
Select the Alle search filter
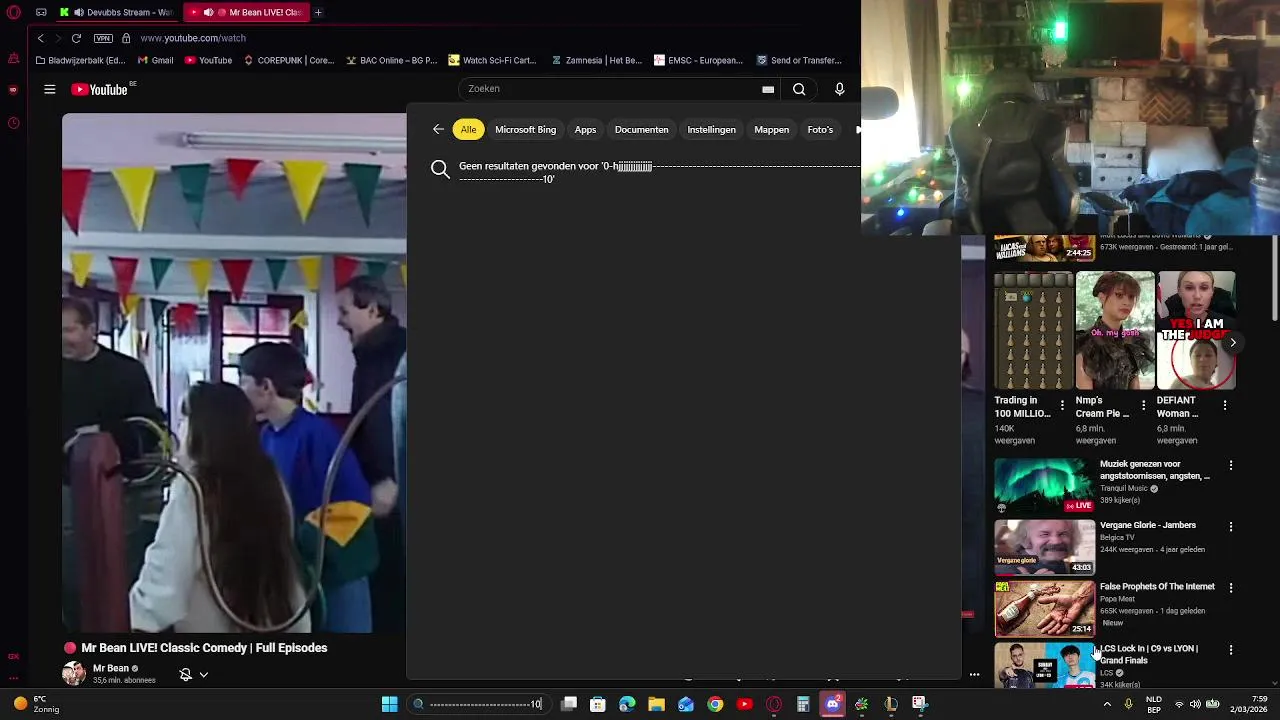click(468, 129)
